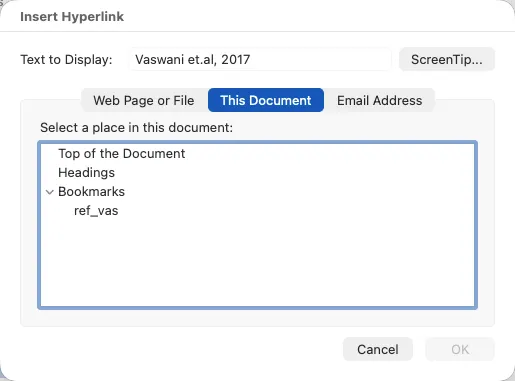Image resolution: width=515 pixels, height=381 pixels.
Task: Open the Email Address tab
Action: coord(380,100)
